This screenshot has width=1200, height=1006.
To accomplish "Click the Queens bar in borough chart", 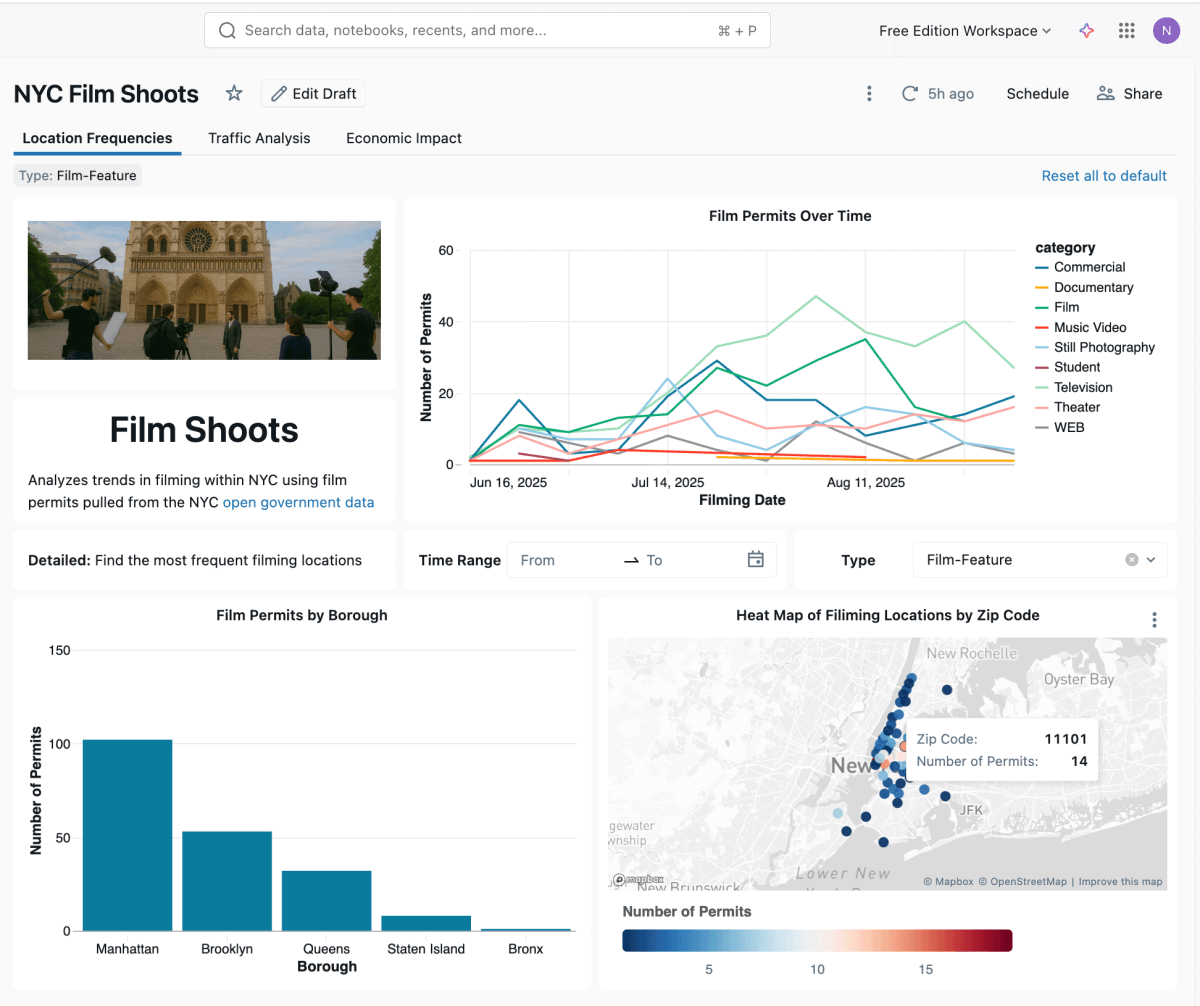I will tap(326, 901).
